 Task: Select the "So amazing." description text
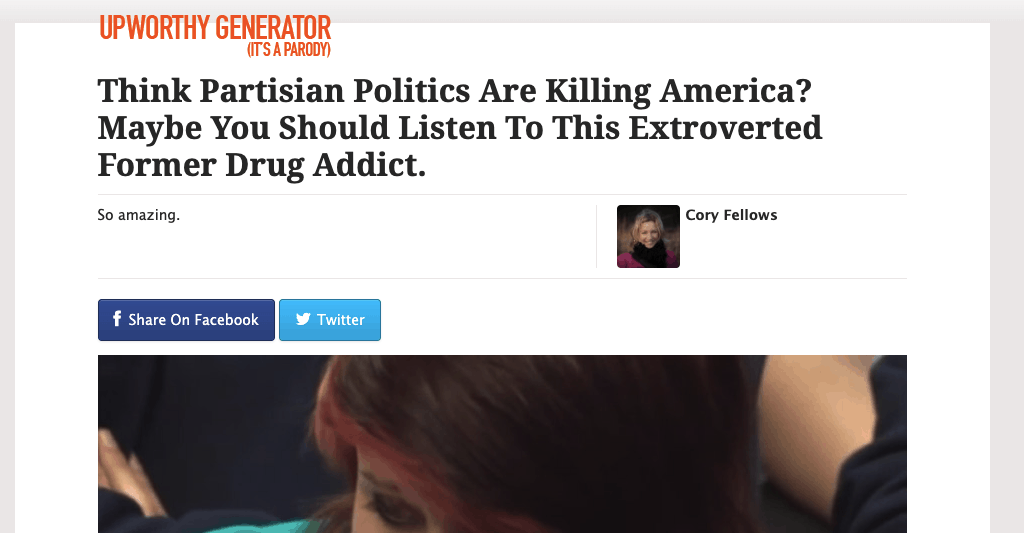(138, 215)
